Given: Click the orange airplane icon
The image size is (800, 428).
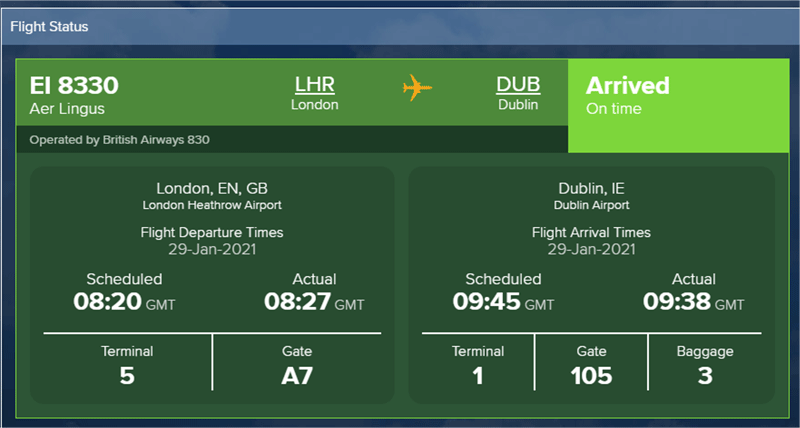Looking at the screenshot, I should 417,88.
